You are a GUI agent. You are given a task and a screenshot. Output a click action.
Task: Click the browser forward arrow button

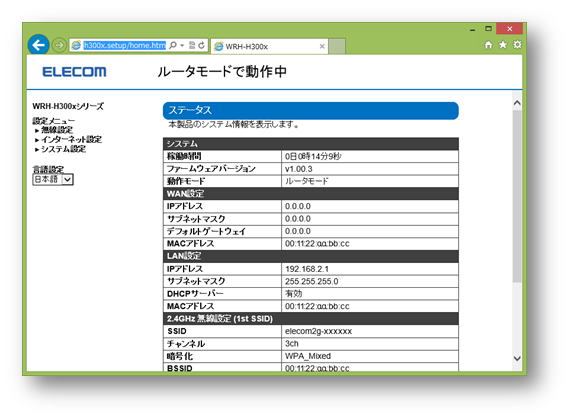58,45
